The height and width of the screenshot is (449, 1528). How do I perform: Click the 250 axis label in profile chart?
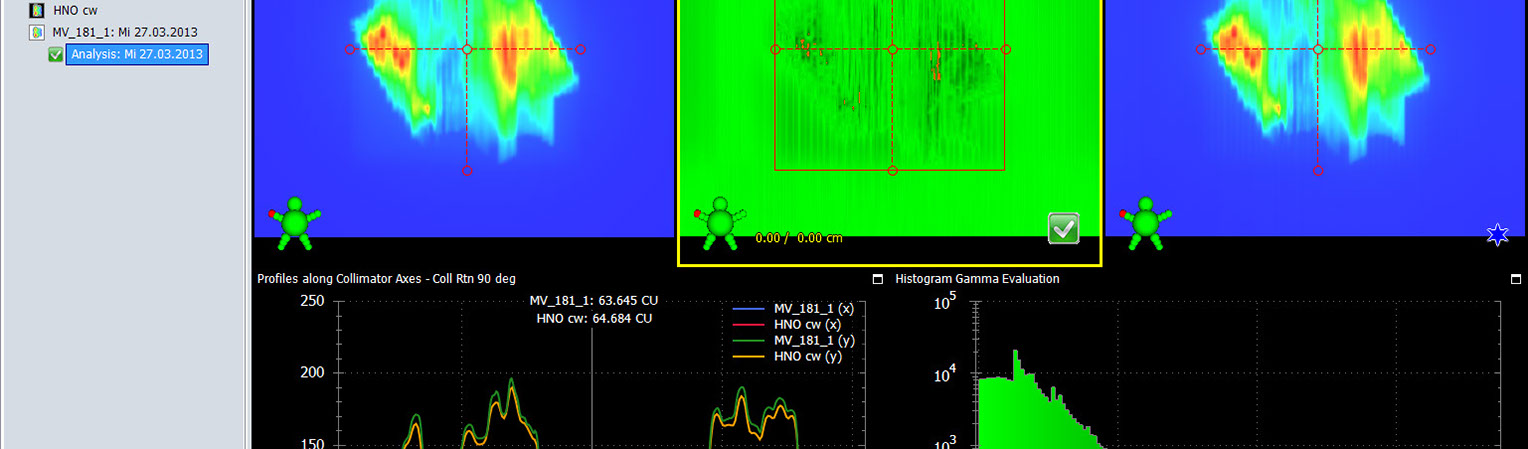[314, 301]
